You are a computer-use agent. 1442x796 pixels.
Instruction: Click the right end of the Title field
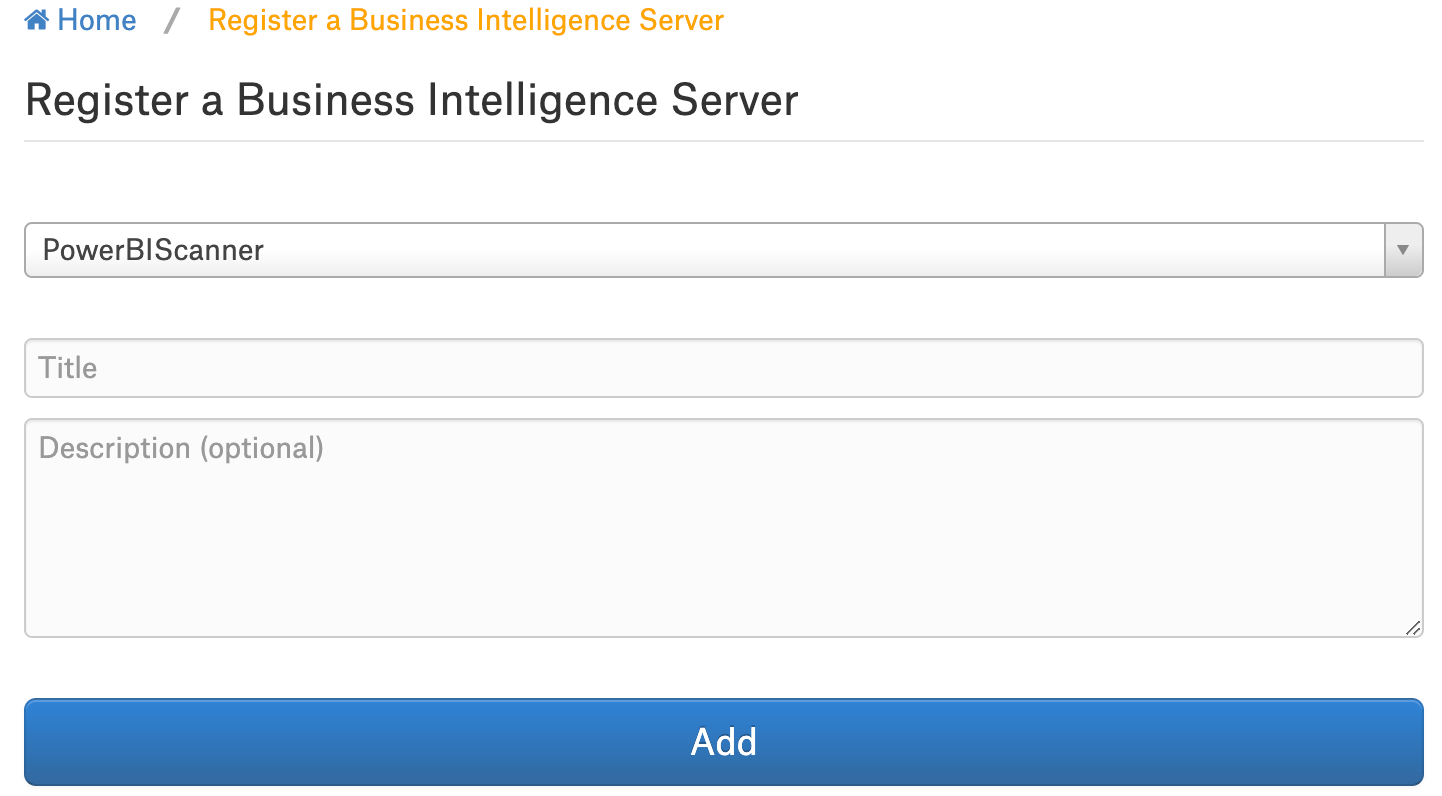(1390, 368)
